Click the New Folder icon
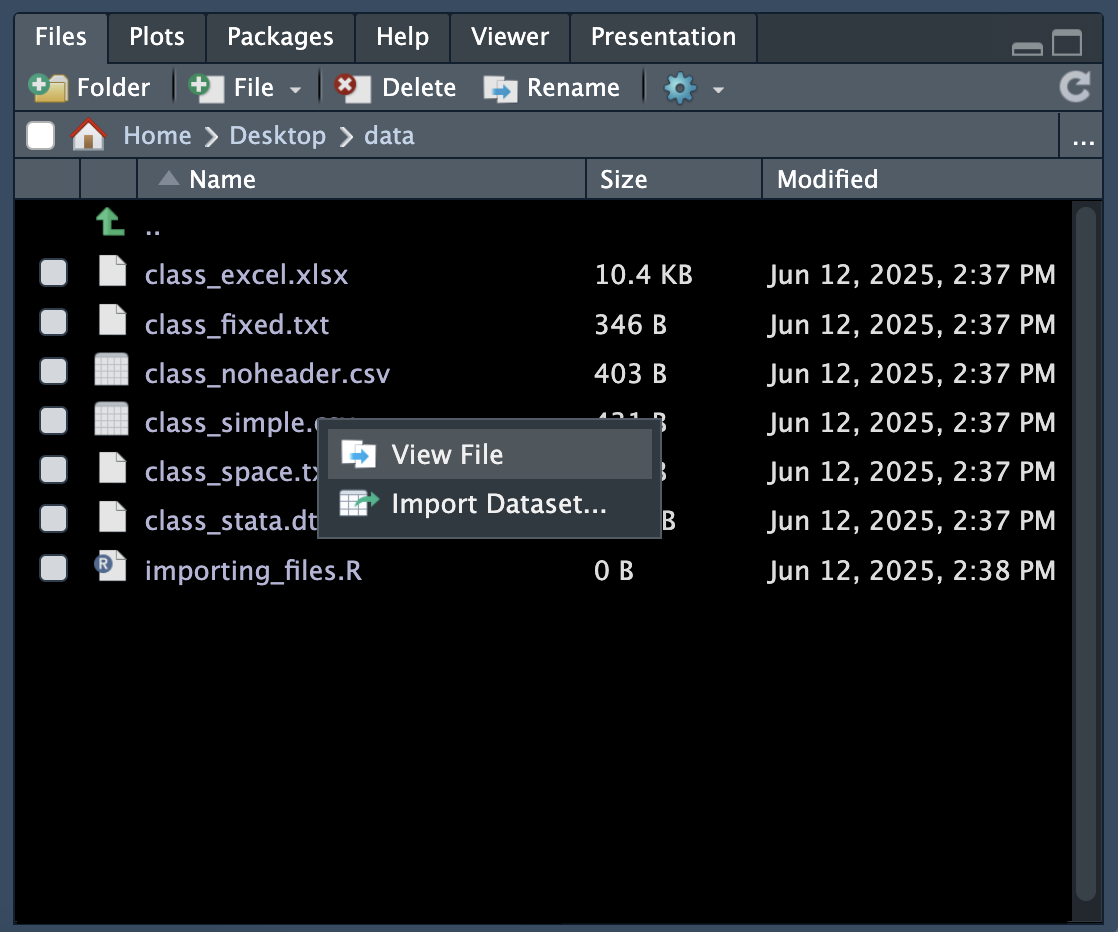 [x=47, y=88]
